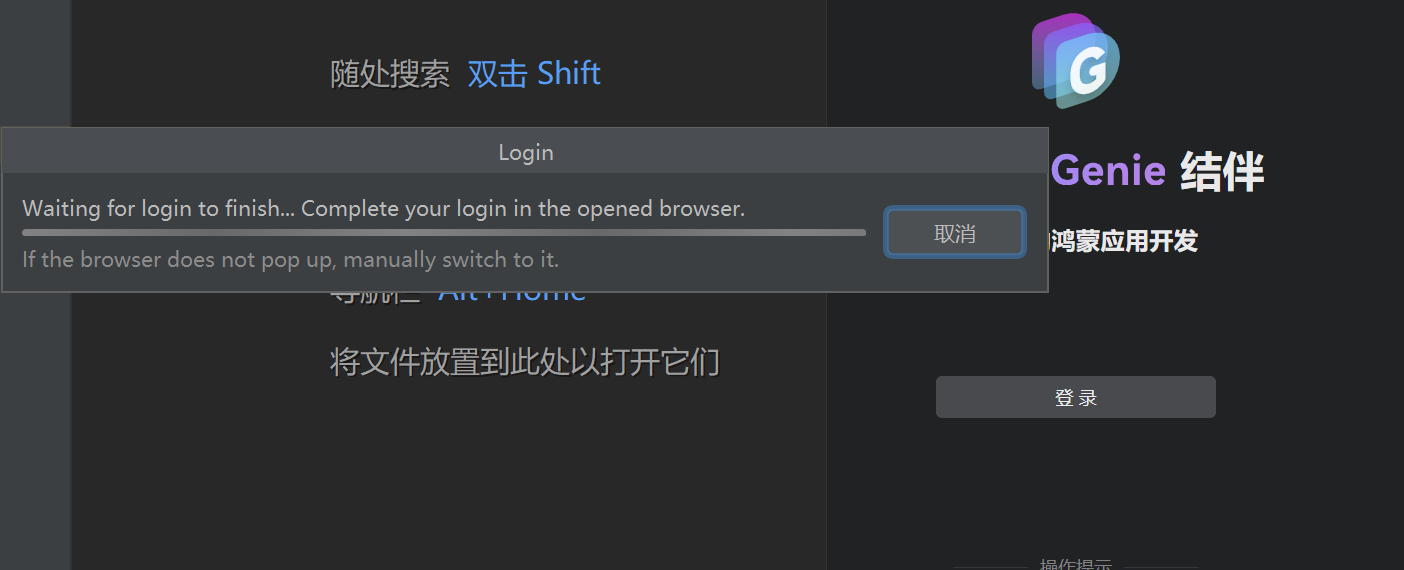This screenshot has height=570, width=1404.
Task: Click the Genie logo icon
Action: (1076, 60)
